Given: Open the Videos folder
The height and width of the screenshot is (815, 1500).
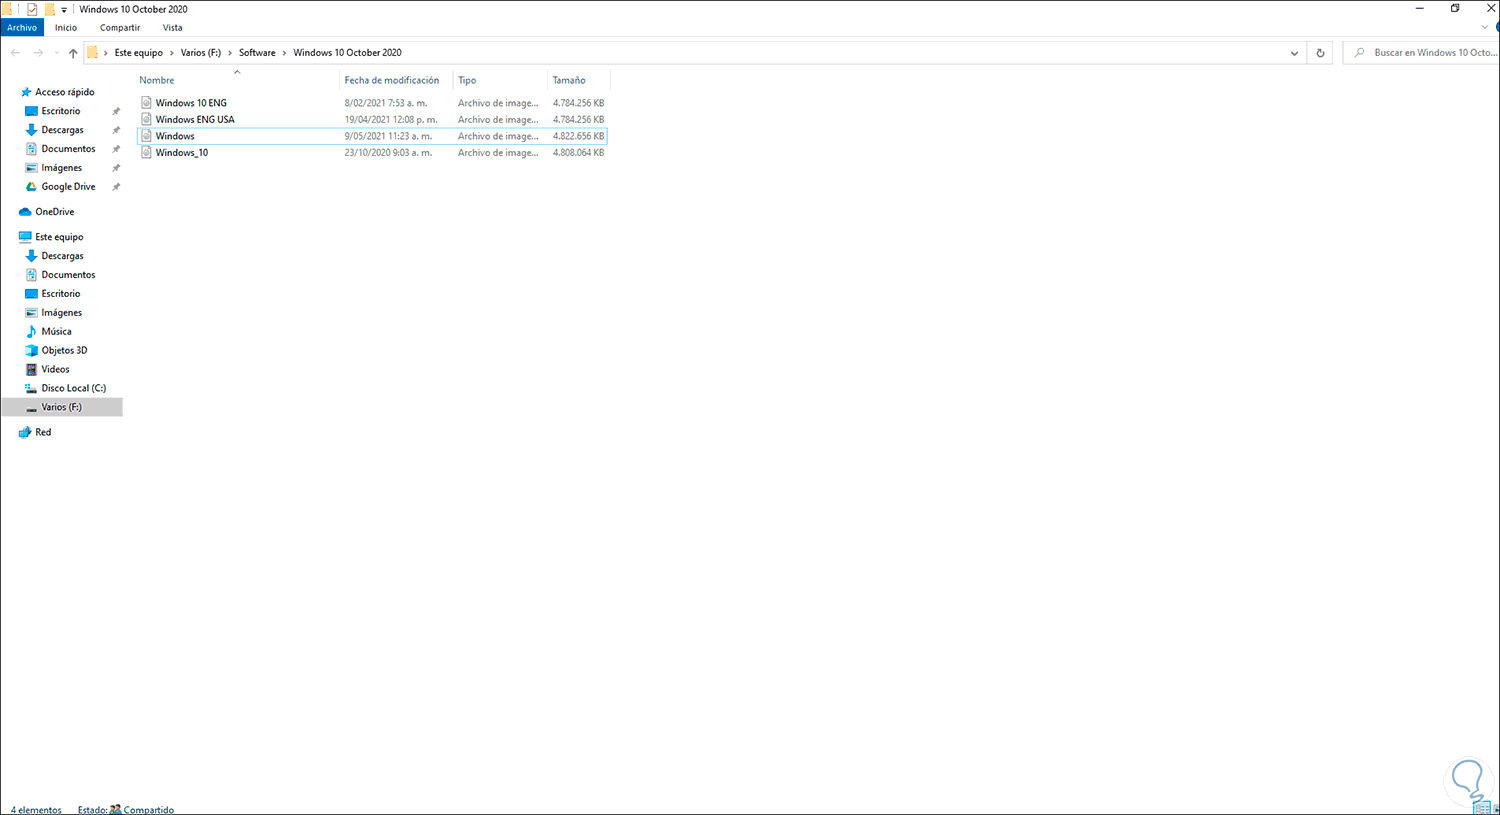Looking at the screenshot, I should (x=55, y=370).
